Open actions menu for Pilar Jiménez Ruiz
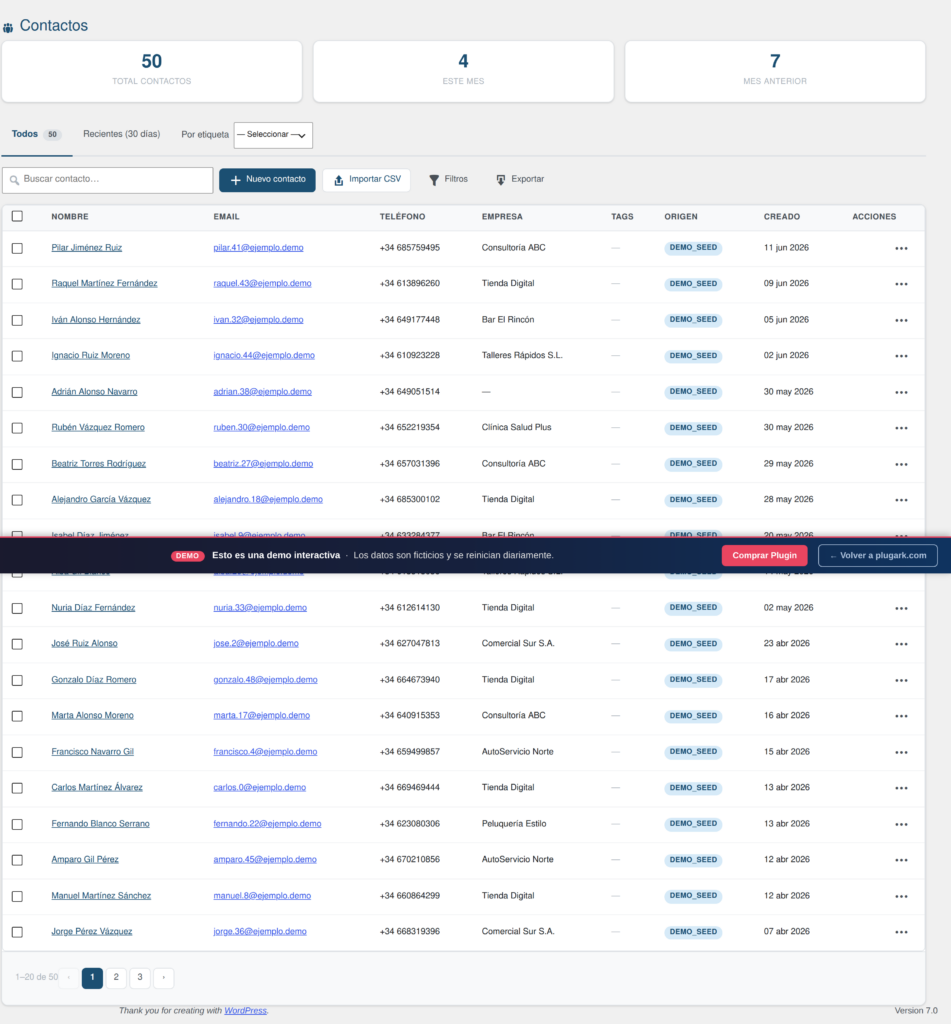 pyautogui.click(x=901, y=248)
